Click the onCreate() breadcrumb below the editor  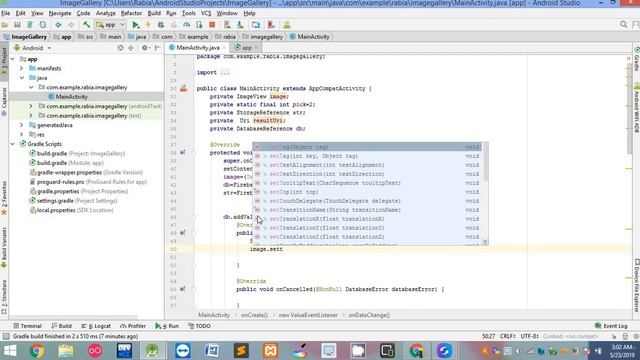pos(254,315)
